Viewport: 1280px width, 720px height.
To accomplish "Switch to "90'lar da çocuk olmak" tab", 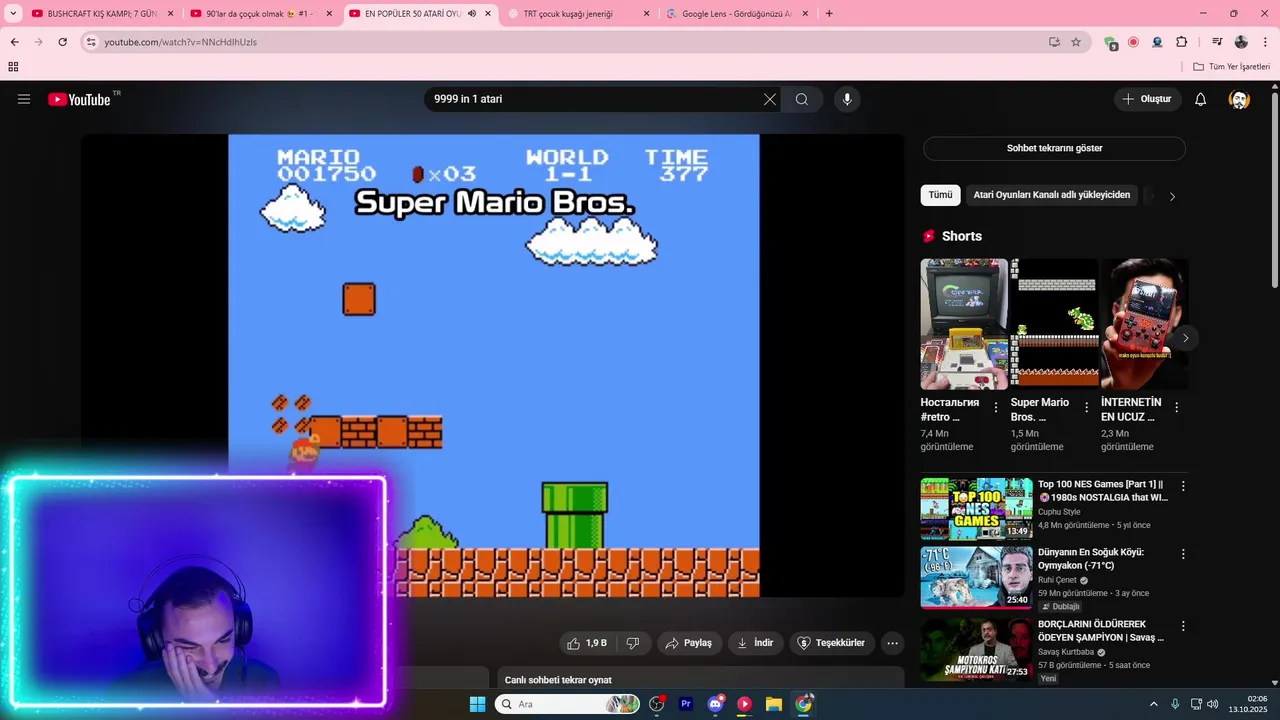I will [260, 14].
